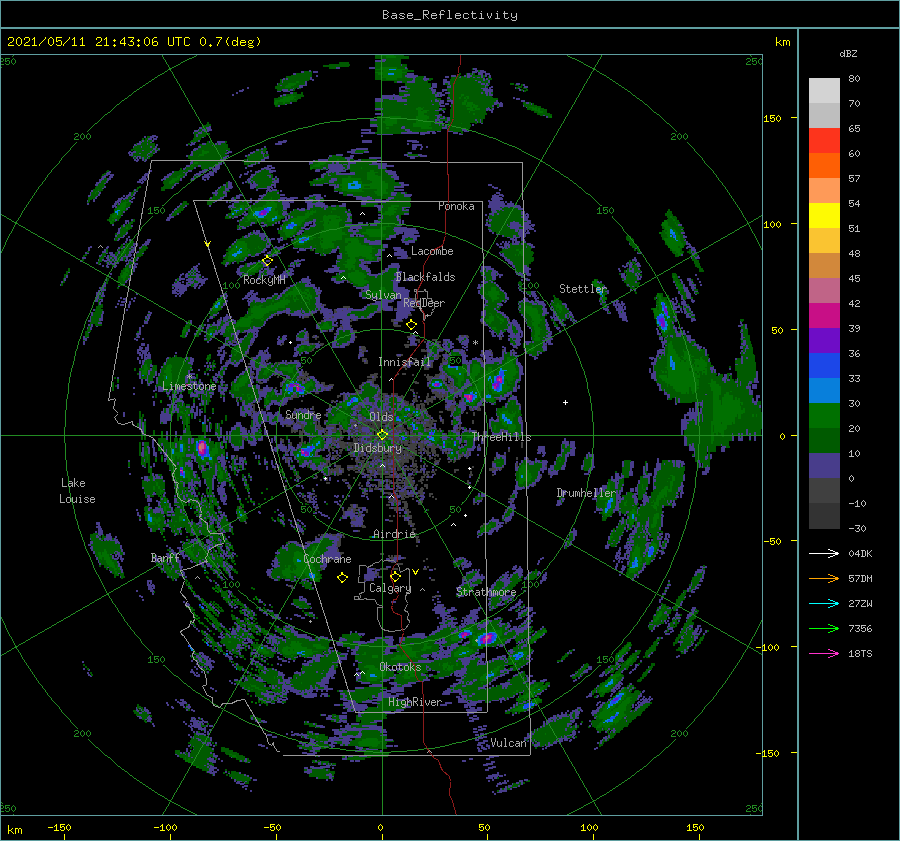Click the Cochrane city label
This screenshot has width=900, height=841.
click(x=327, y=559)
